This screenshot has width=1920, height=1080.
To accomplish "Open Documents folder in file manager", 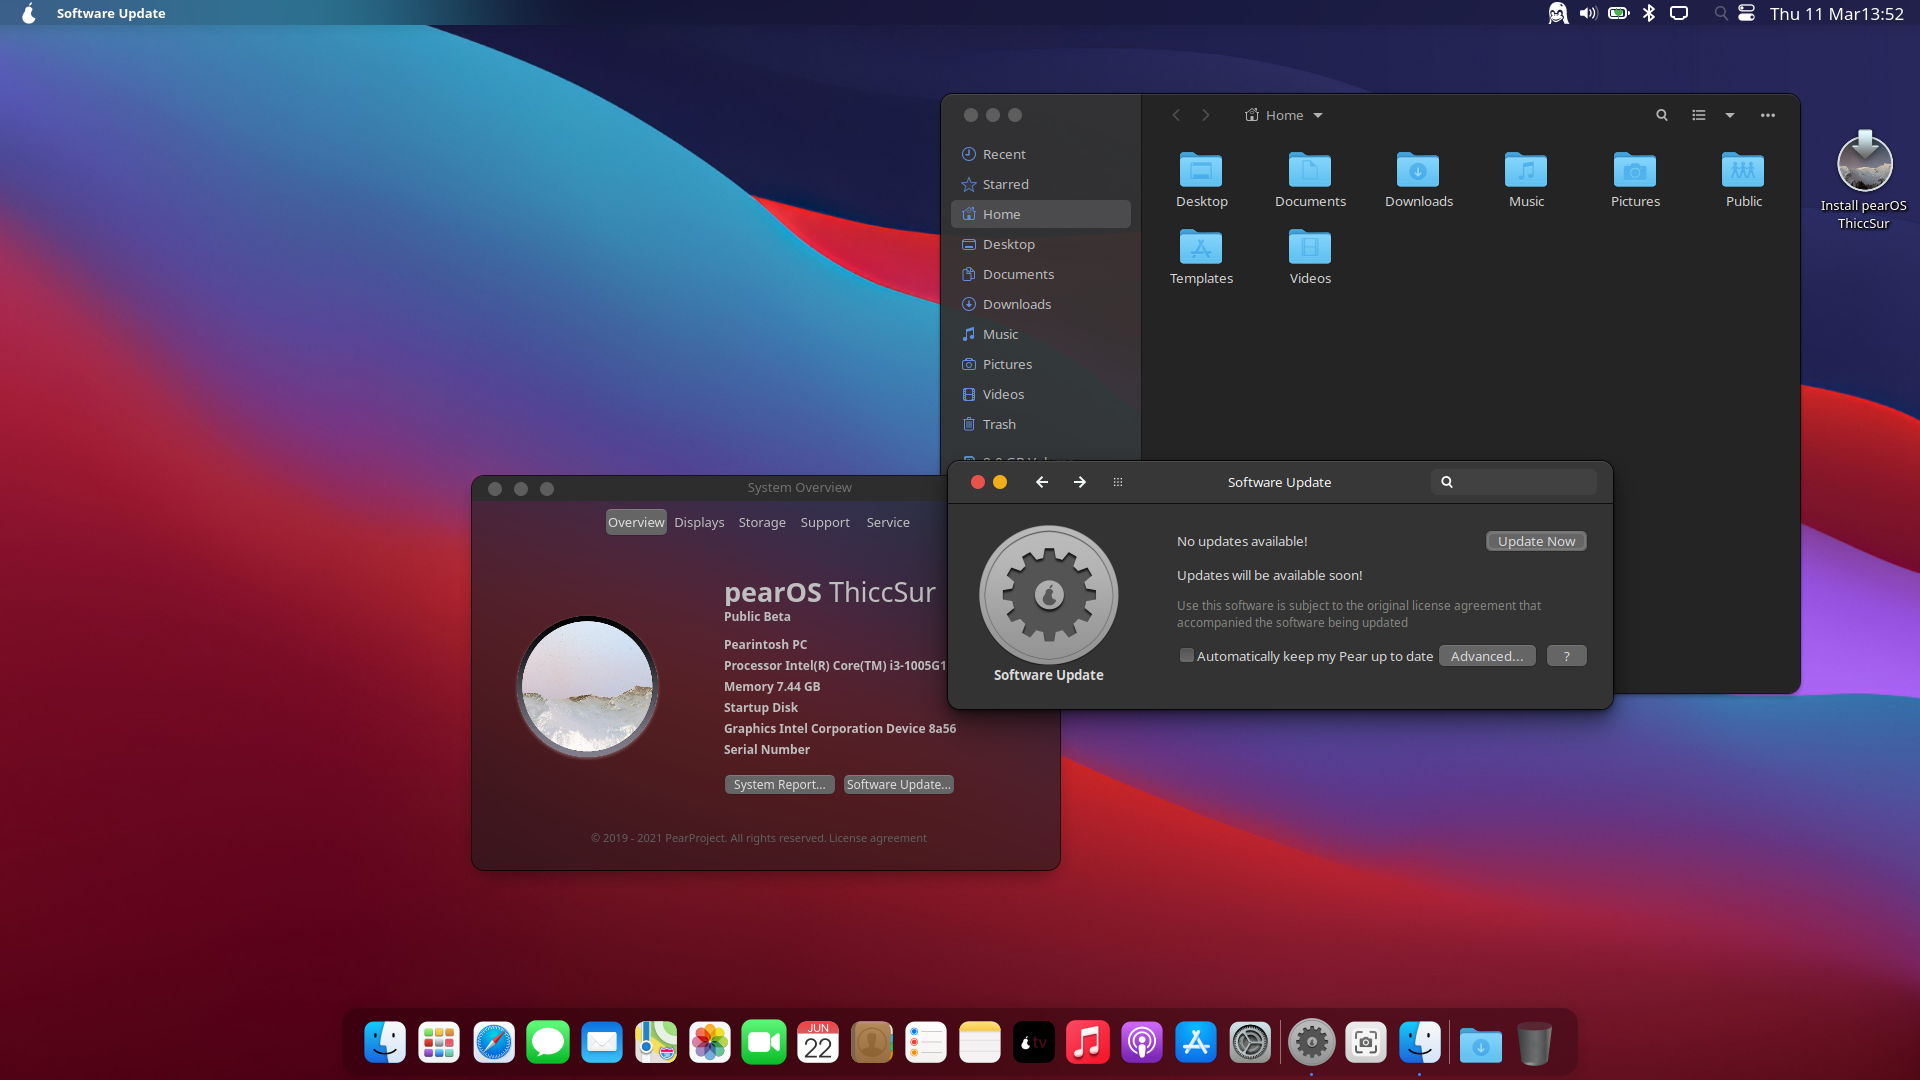I will pos(1310,180).
